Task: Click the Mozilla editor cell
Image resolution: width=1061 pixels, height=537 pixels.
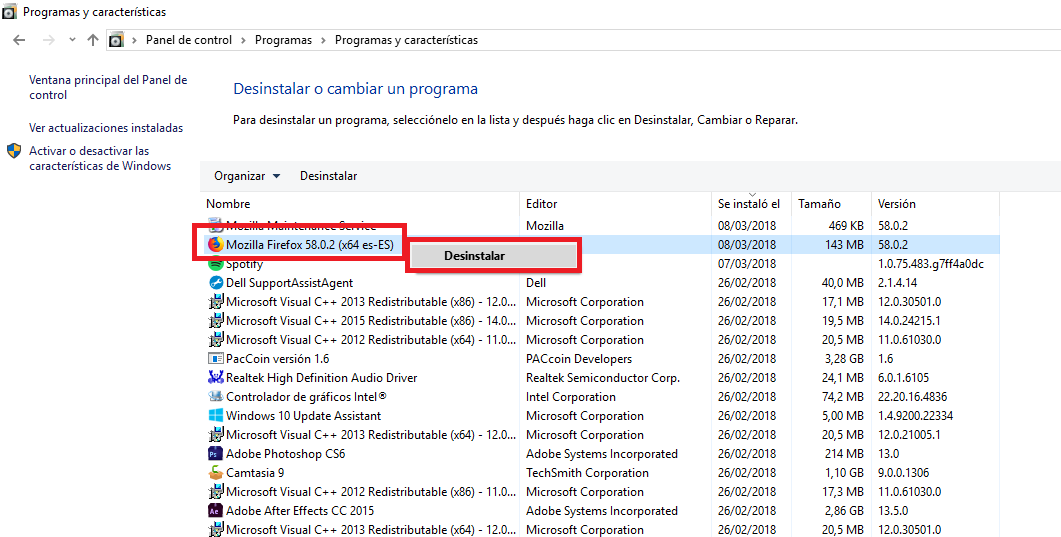Action: pyautogui.click(x=545, y=225)
